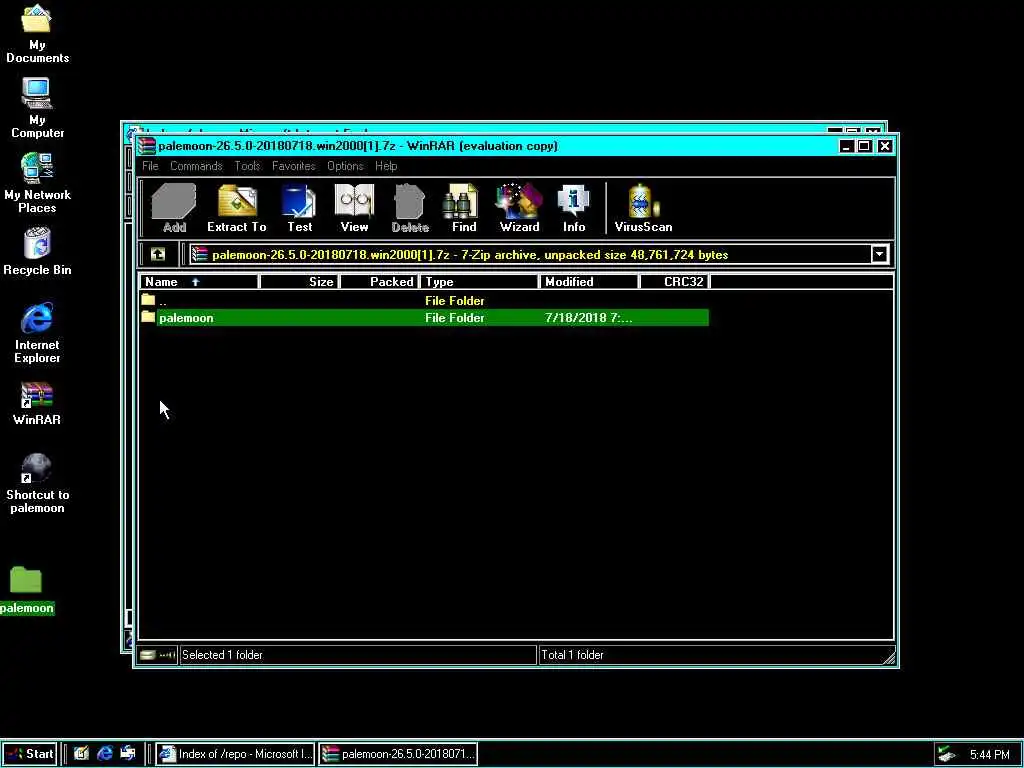The width and height of the screenshot is (1024, 768).
Task: Maximize the WinRAR window
Action: [864, 146]
